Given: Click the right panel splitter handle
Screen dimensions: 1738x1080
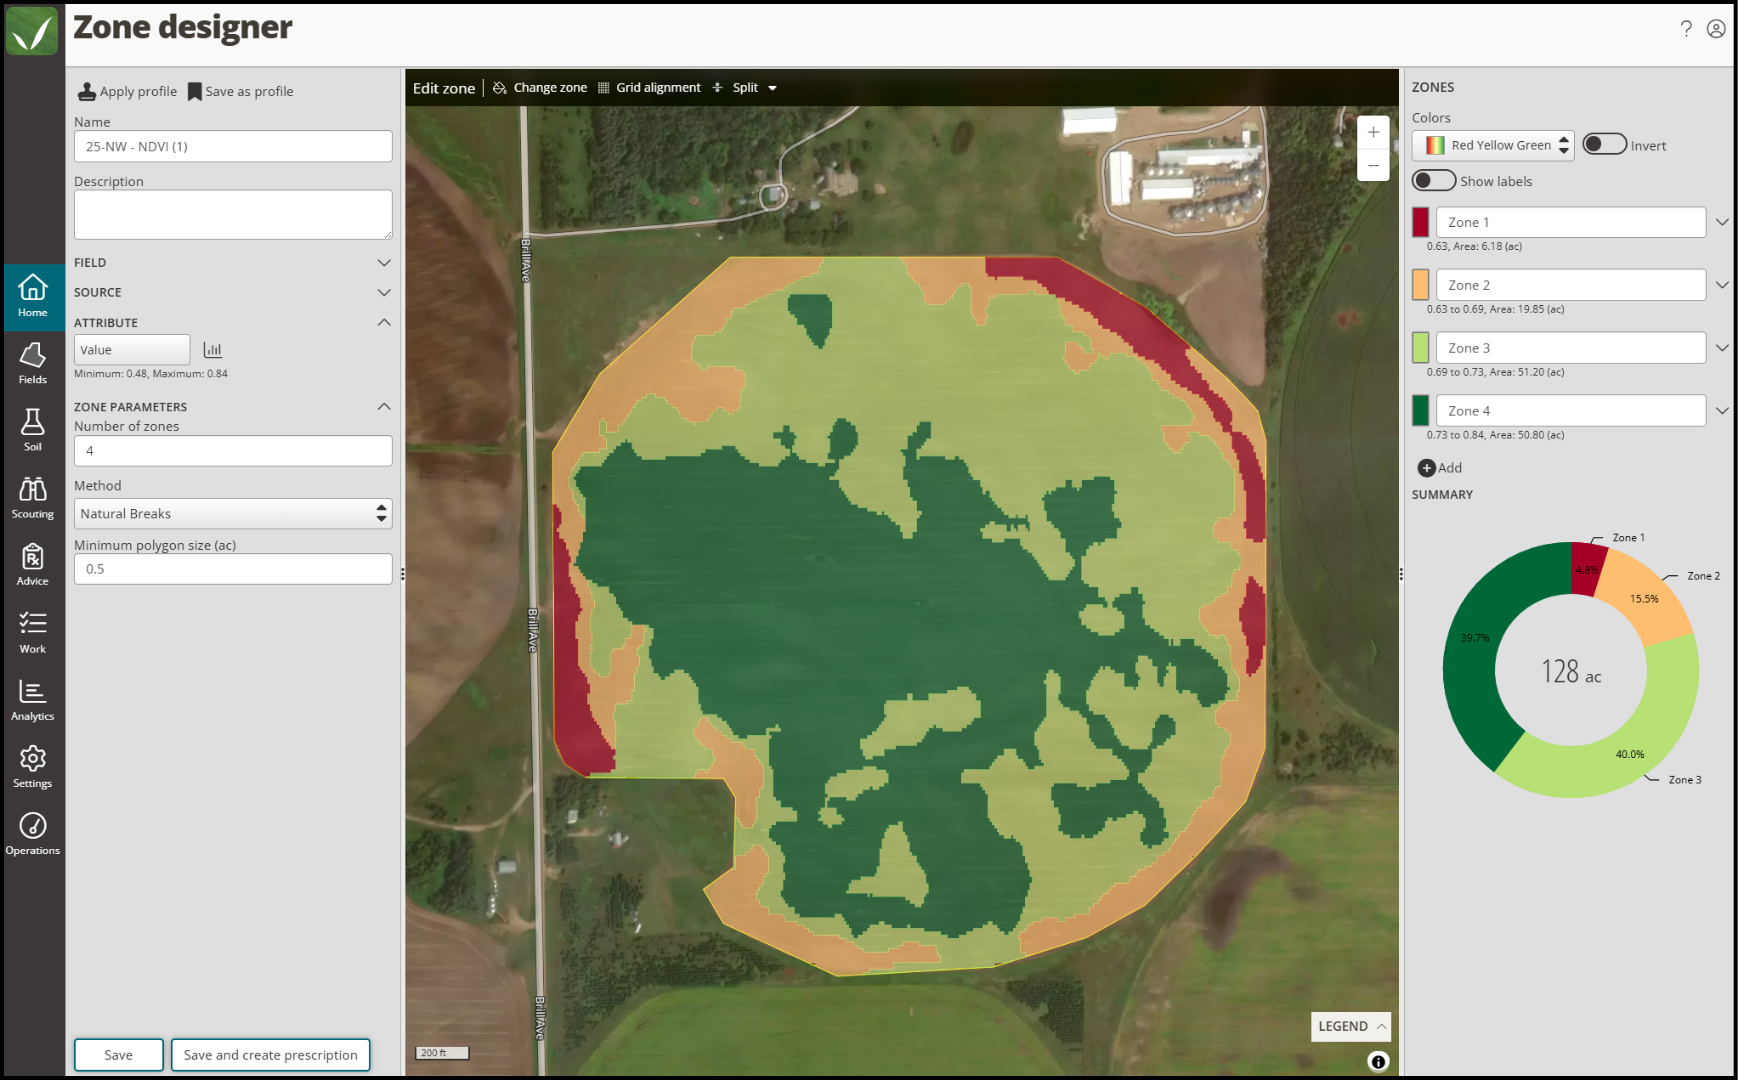Looking at the screenshot, I should [x=1401, y=574].
